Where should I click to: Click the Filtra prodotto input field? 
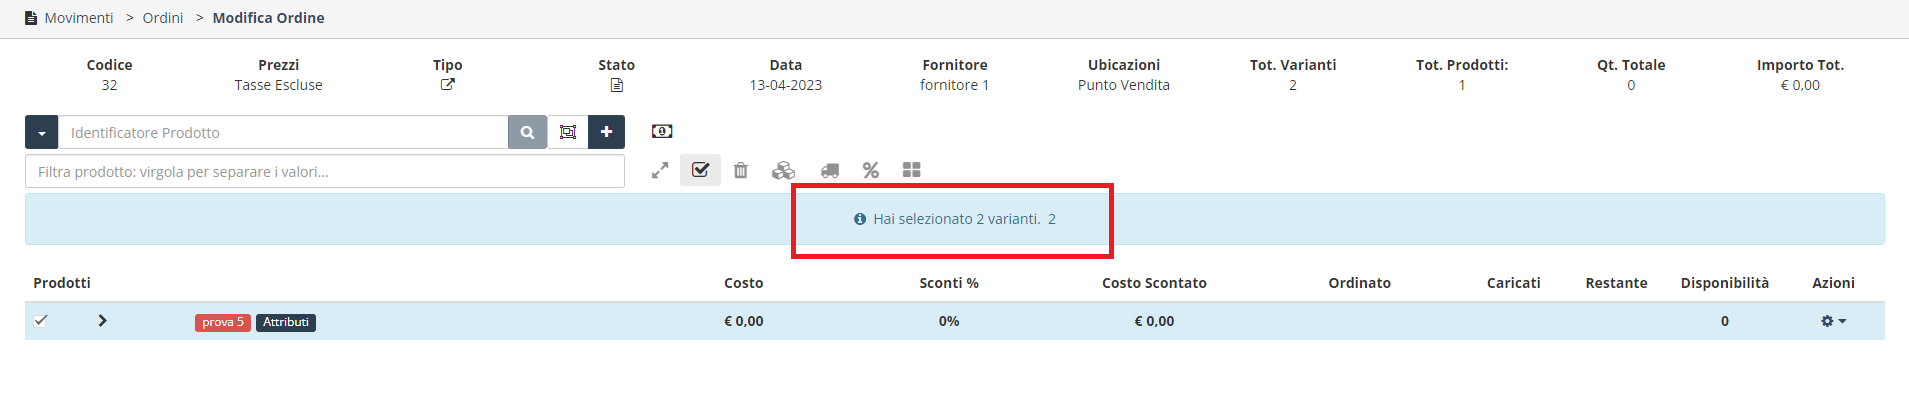coord(325,171)
